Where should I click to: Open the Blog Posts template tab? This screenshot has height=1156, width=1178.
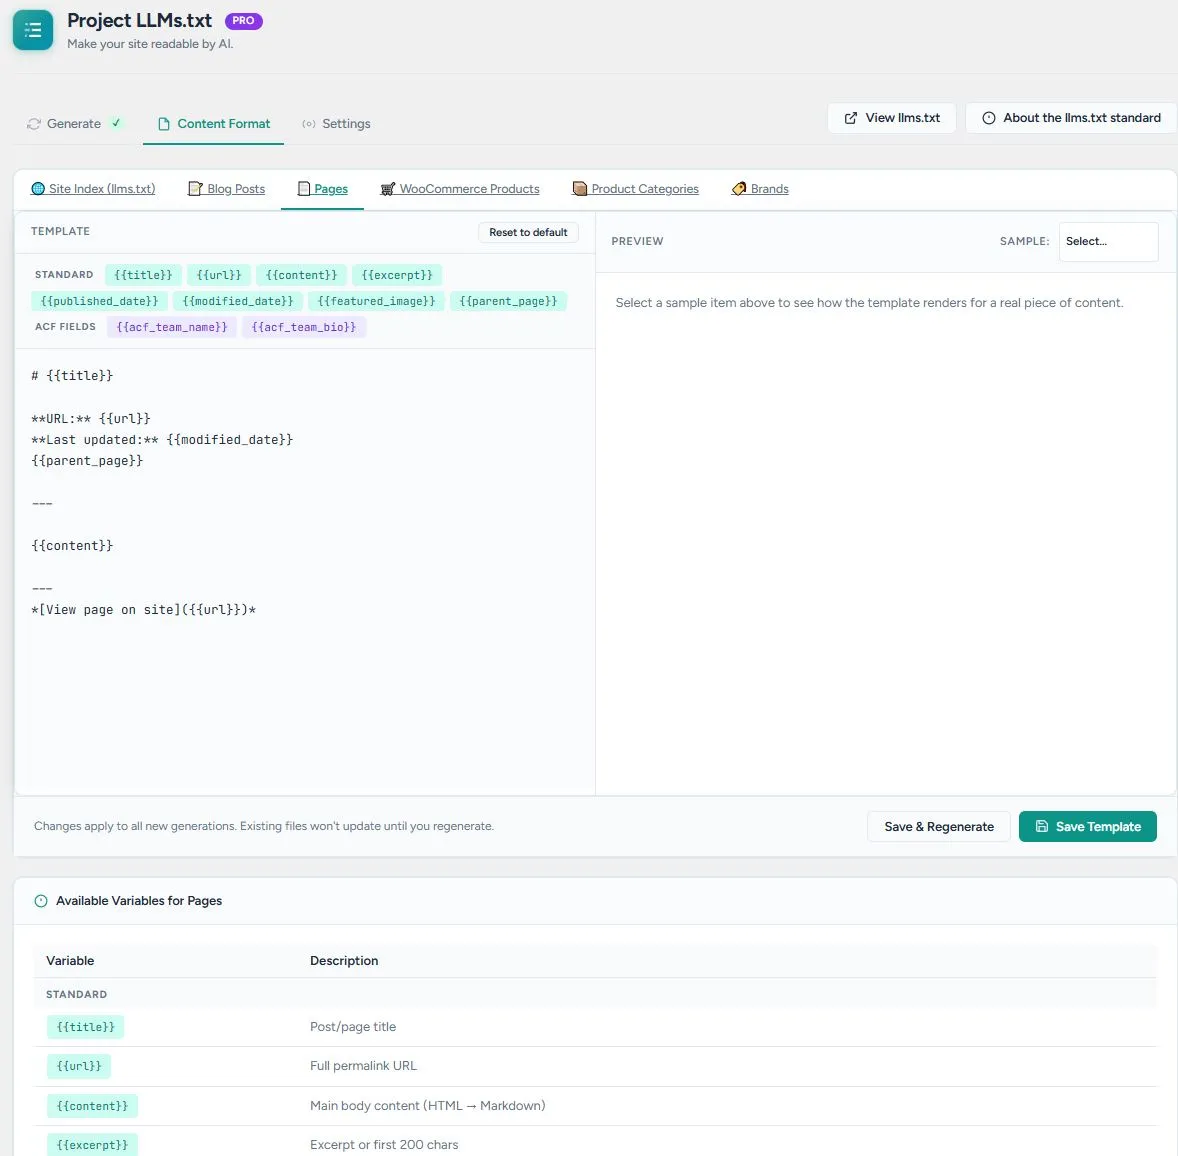(x=226, y=189)
